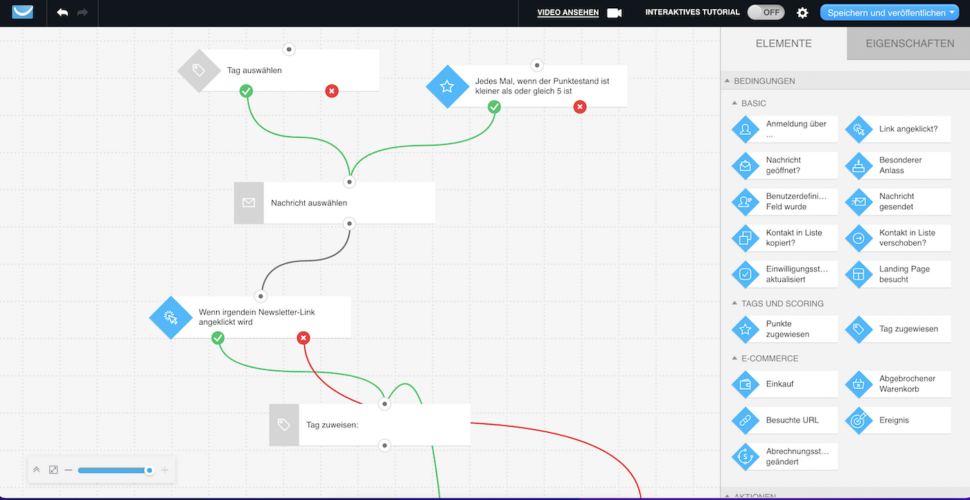This screenshot has height=500, width=970.
Task: Select the Link angeklickt? condition icon
Action: [859, 129]
